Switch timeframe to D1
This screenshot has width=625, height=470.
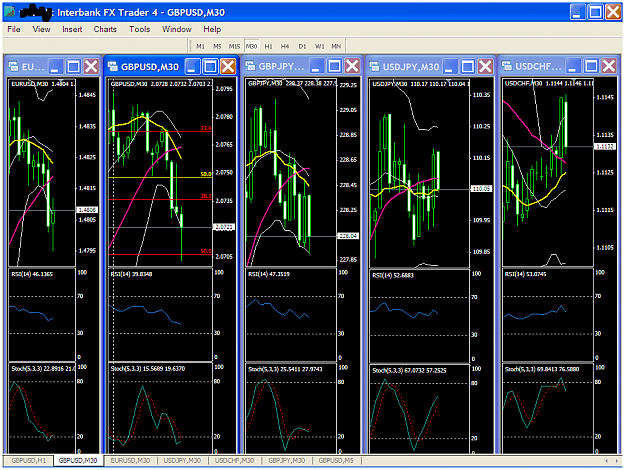tap(303, 46)
